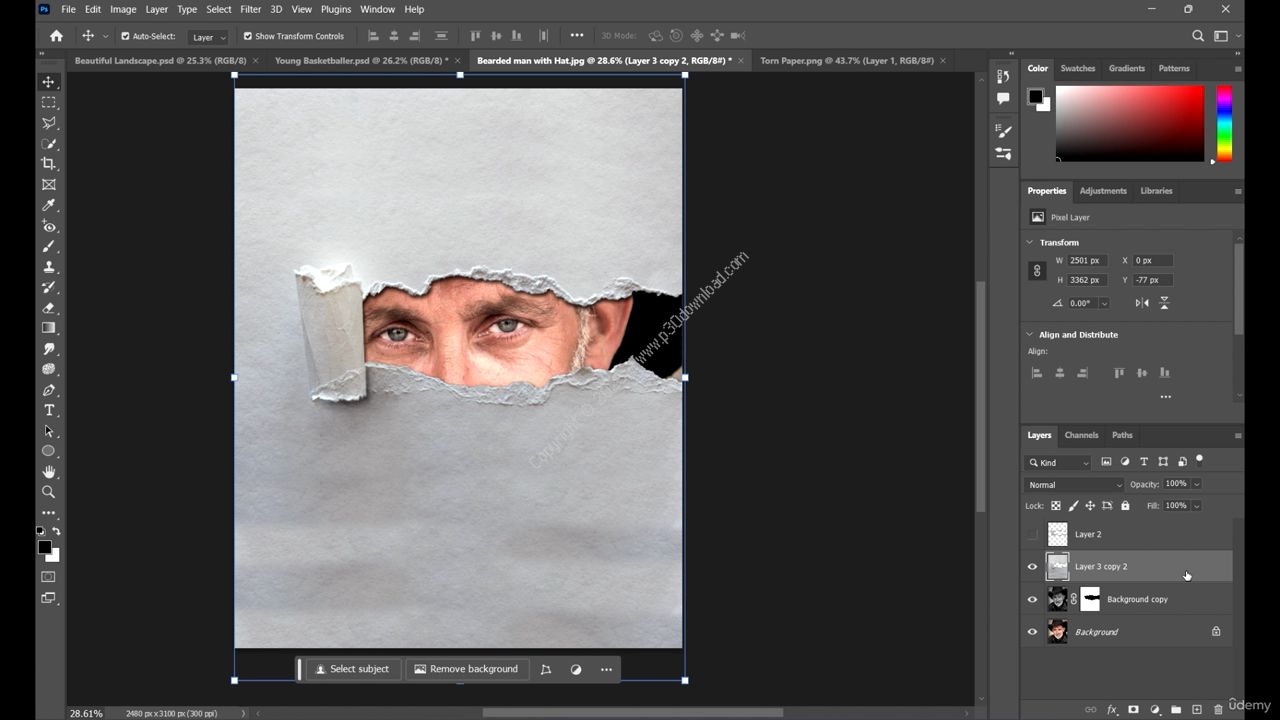This screenshot has height=720, width=1280.
Task: Select the Hand tool
Action: pyautogui.click(x=48, y=472)
